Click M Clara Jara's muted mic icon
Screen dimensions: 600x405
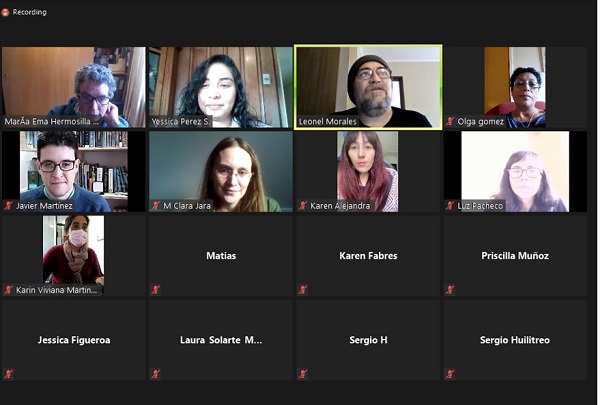pyautogui.click(x=155, y=206)
